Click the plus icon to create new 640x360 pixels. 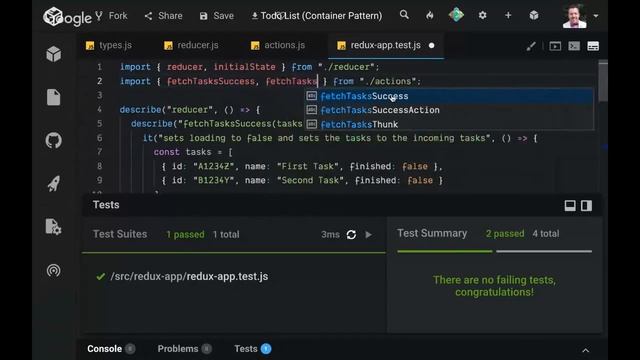click(508, 15)
